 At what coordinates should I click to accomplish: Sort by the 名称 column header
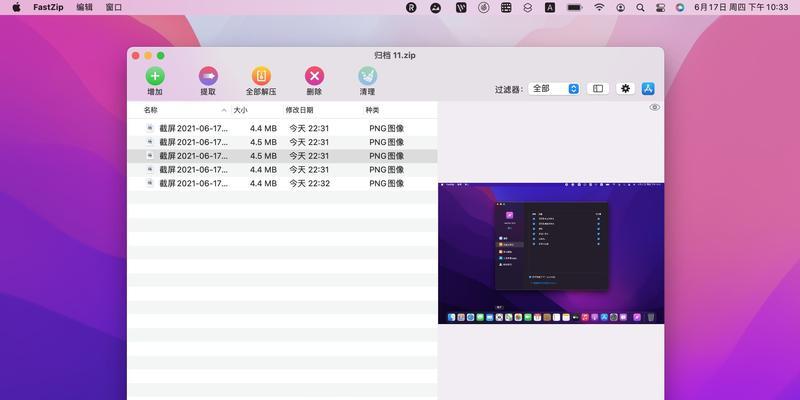(x=151, y=110)
